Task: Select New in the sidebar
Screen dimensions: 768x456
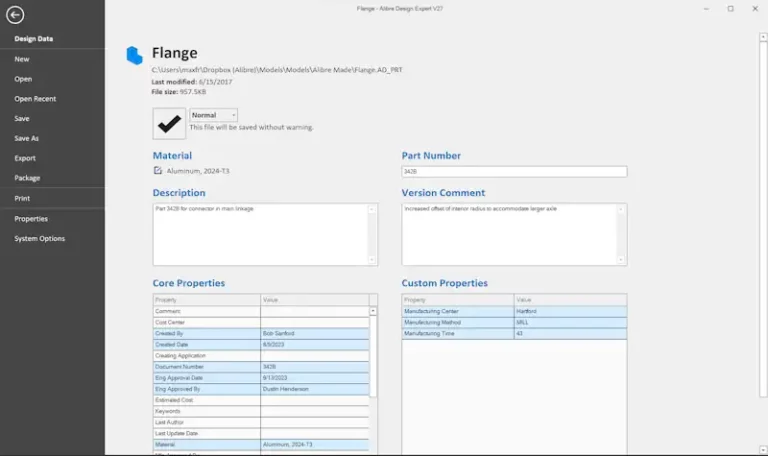Action: (x=22, y=59)
